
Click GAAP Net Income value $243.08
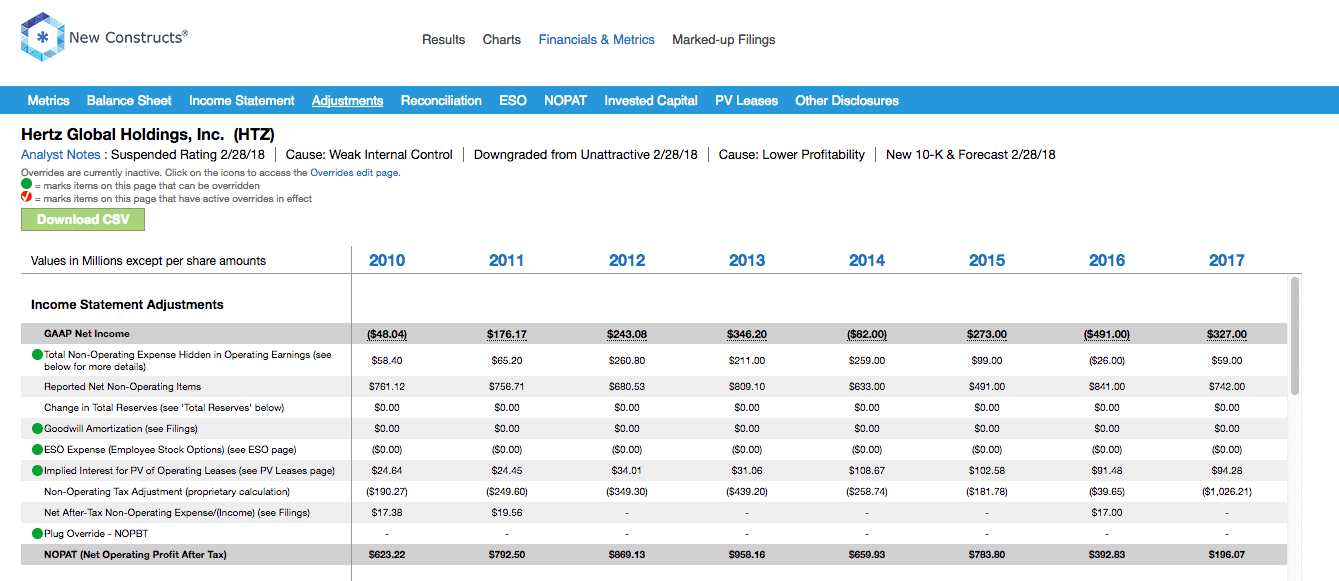pyautogui.click(x=627, y=334)
